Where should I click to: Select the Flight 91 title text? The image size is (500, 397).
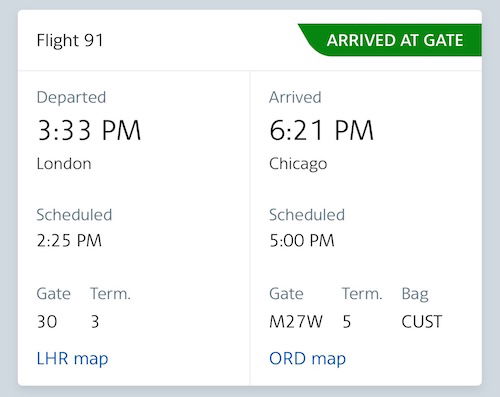pos(70,41)
